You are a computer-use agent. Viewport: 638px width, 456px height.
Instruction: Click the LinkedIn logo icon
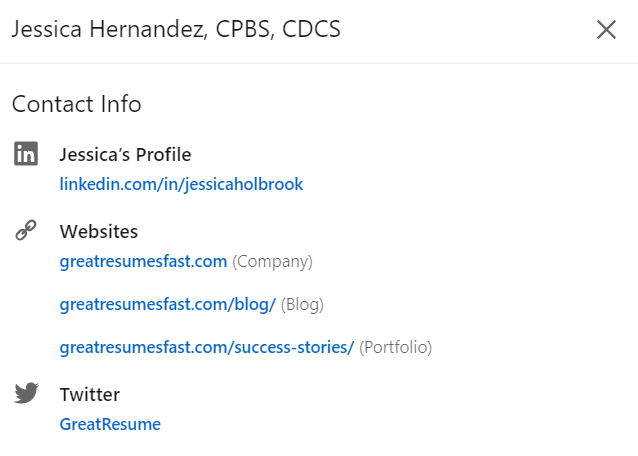point(26,154)
